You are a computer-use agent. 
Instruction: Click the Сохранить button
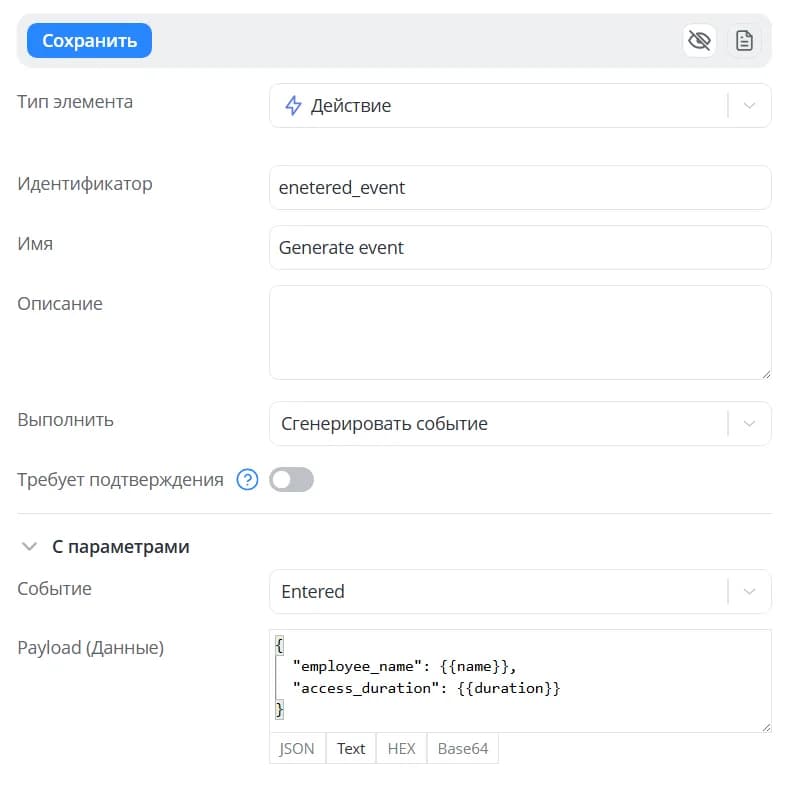coord(89,40)
